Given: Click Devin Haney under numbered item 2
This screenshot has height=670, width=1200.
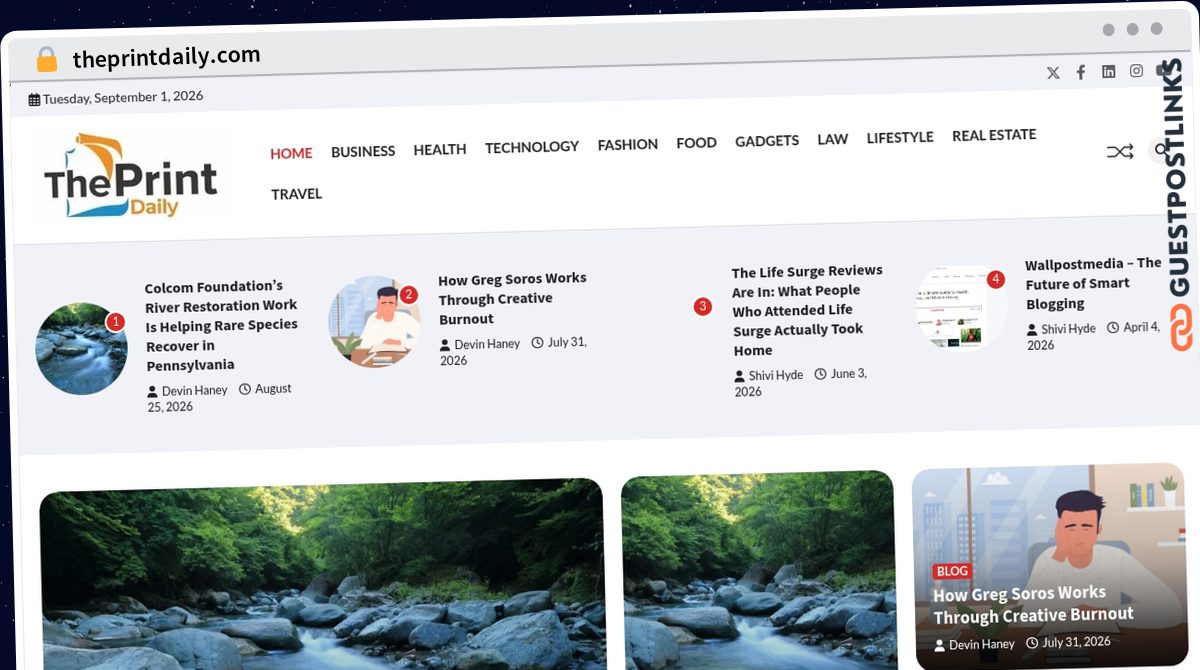Looking at the screenshot, I should (480, 344).
